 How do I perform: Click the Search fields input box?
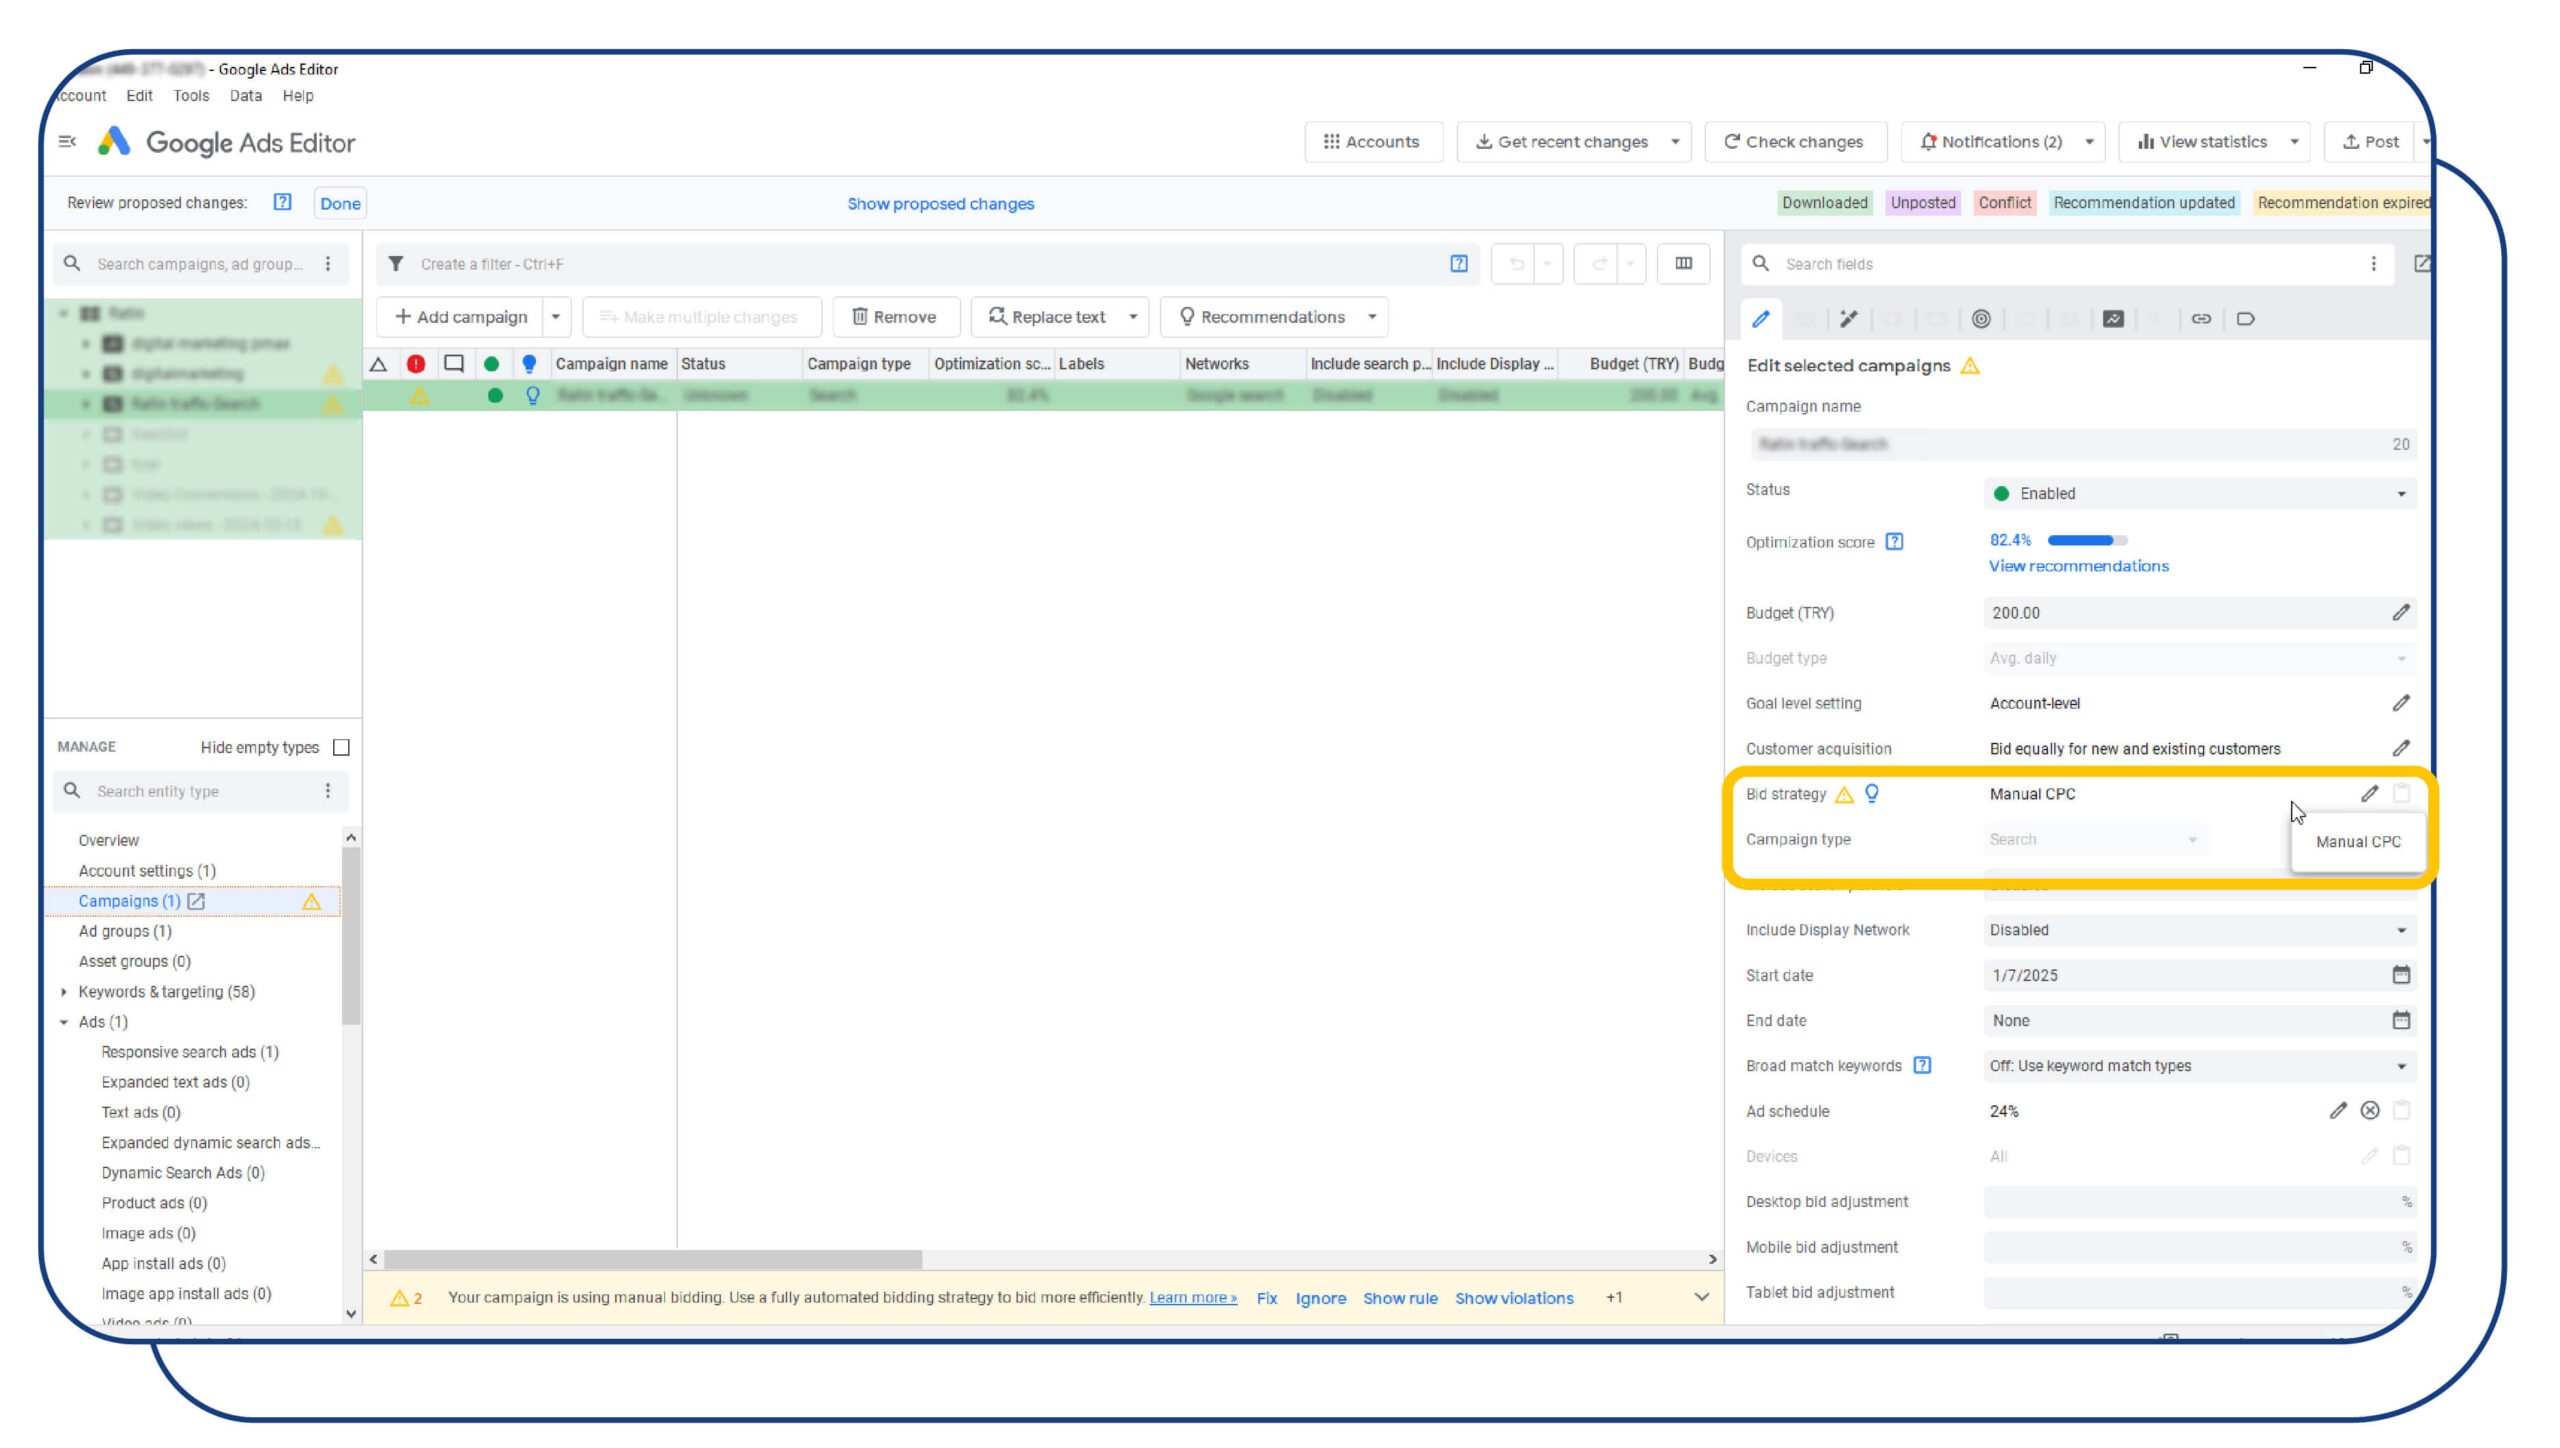tap(2066, 264)
